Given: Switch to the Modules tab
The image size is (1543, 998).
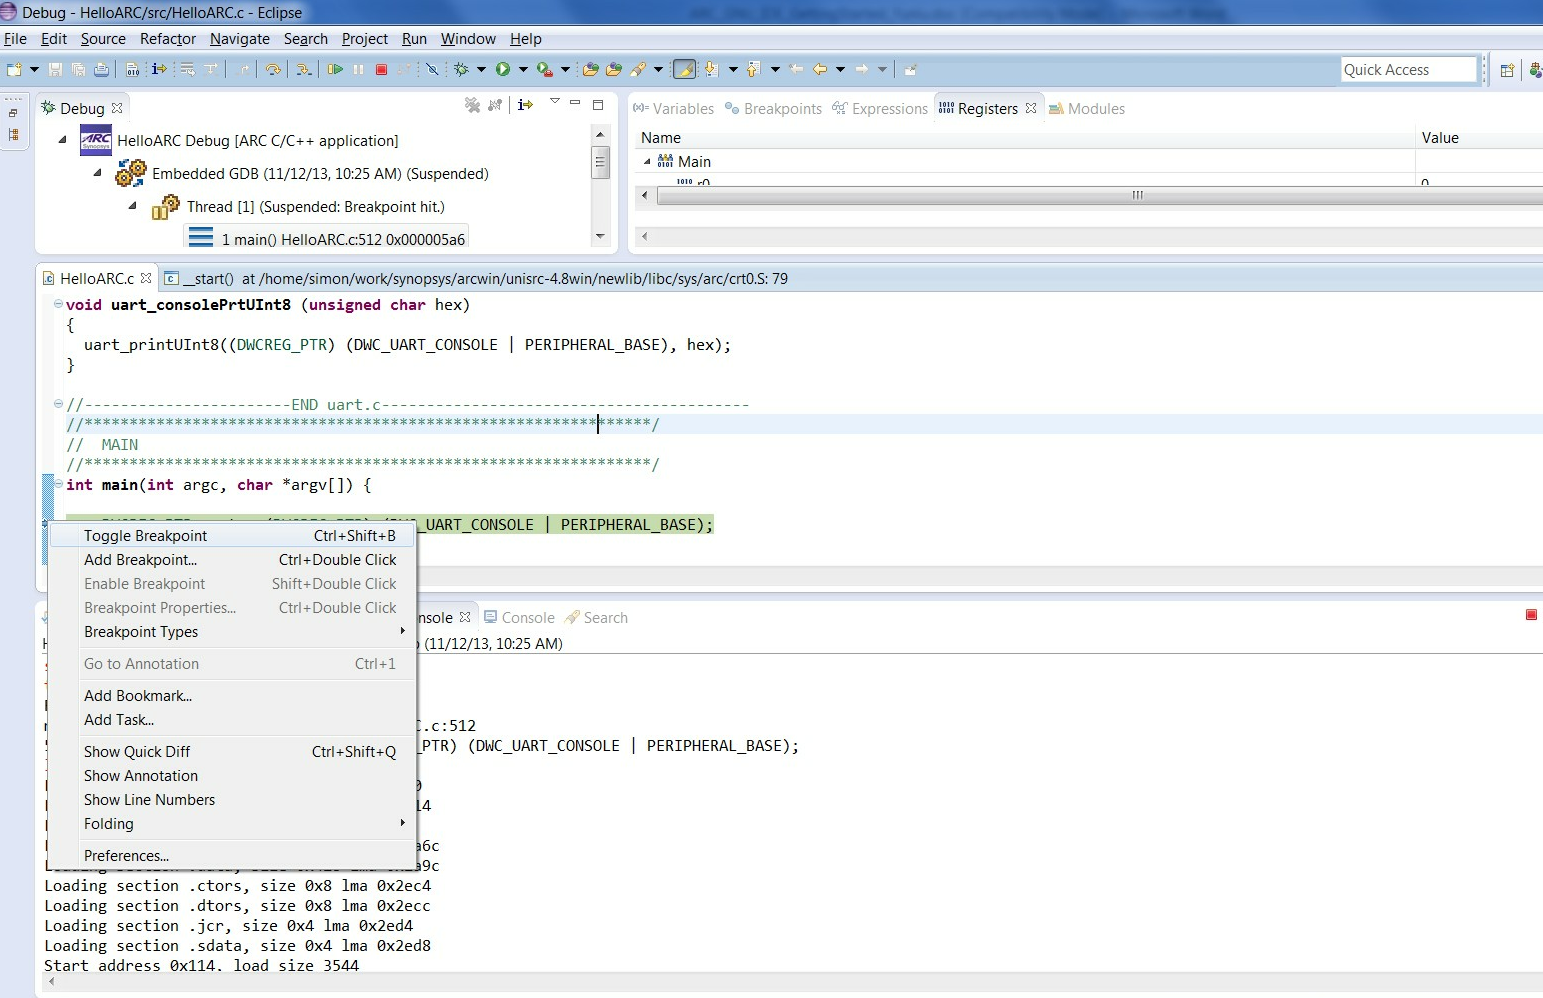Looking at the screenshot, I should [1087, 108].
